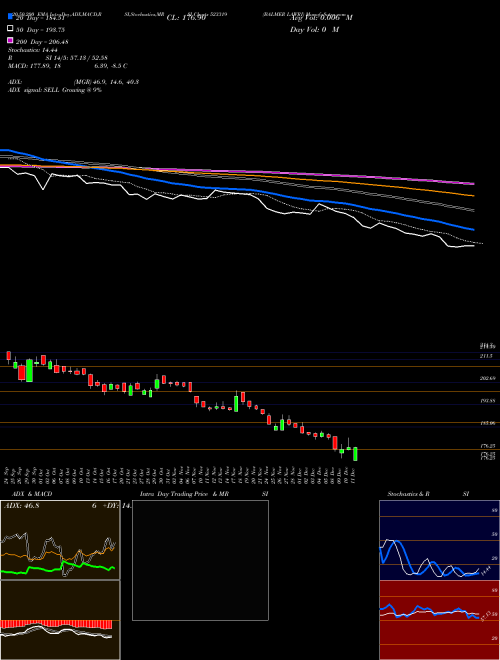Click the 'MACD: 177.89, 18' reading
Image resolution: width=500 pixels, height=660 pixels.
click(x=35, y=66)
